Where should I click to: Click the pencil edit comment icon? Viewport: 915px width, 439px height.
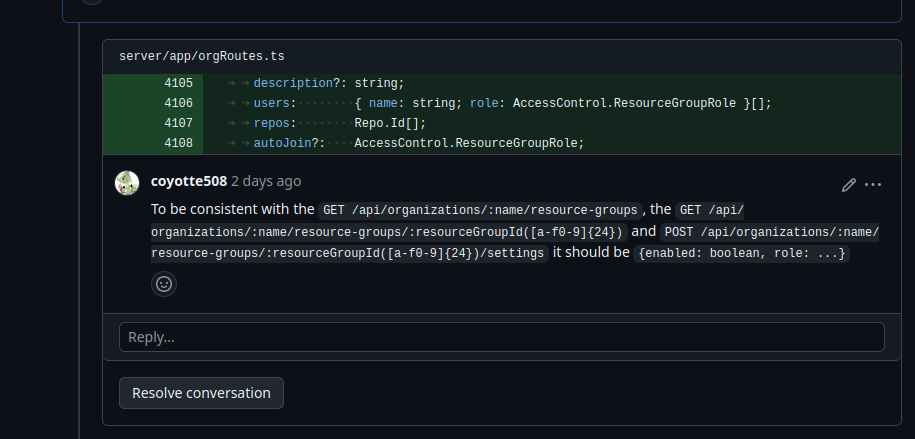848,185
